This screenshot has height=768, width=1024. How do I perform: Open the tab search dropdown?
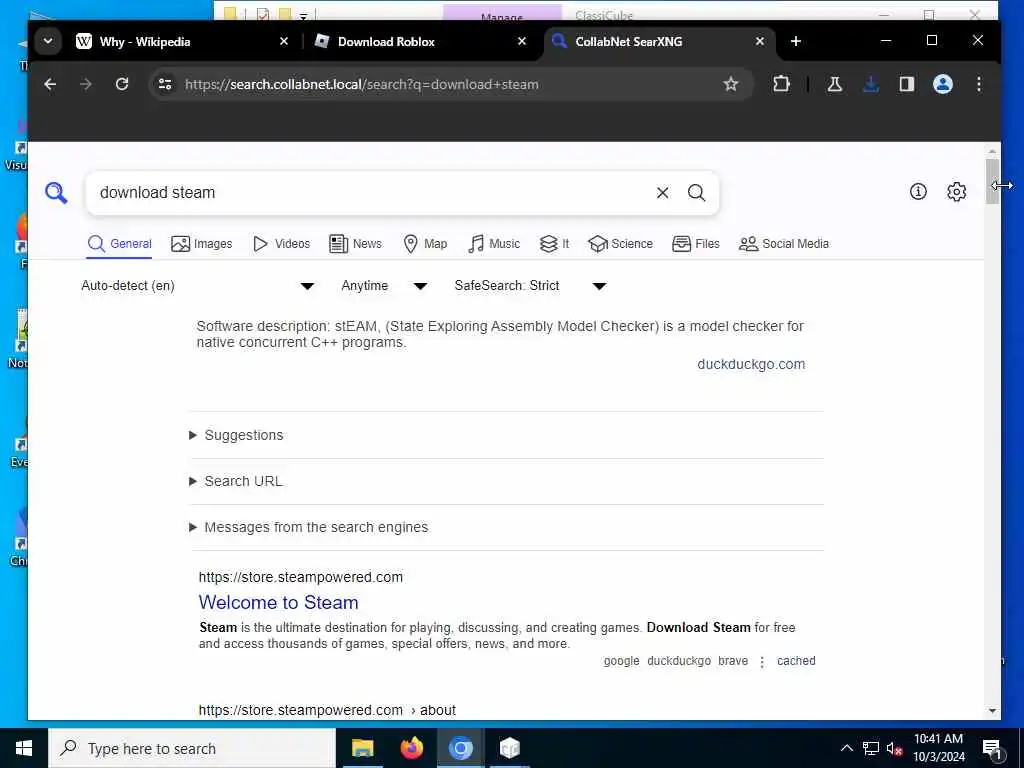pos(48,41)
